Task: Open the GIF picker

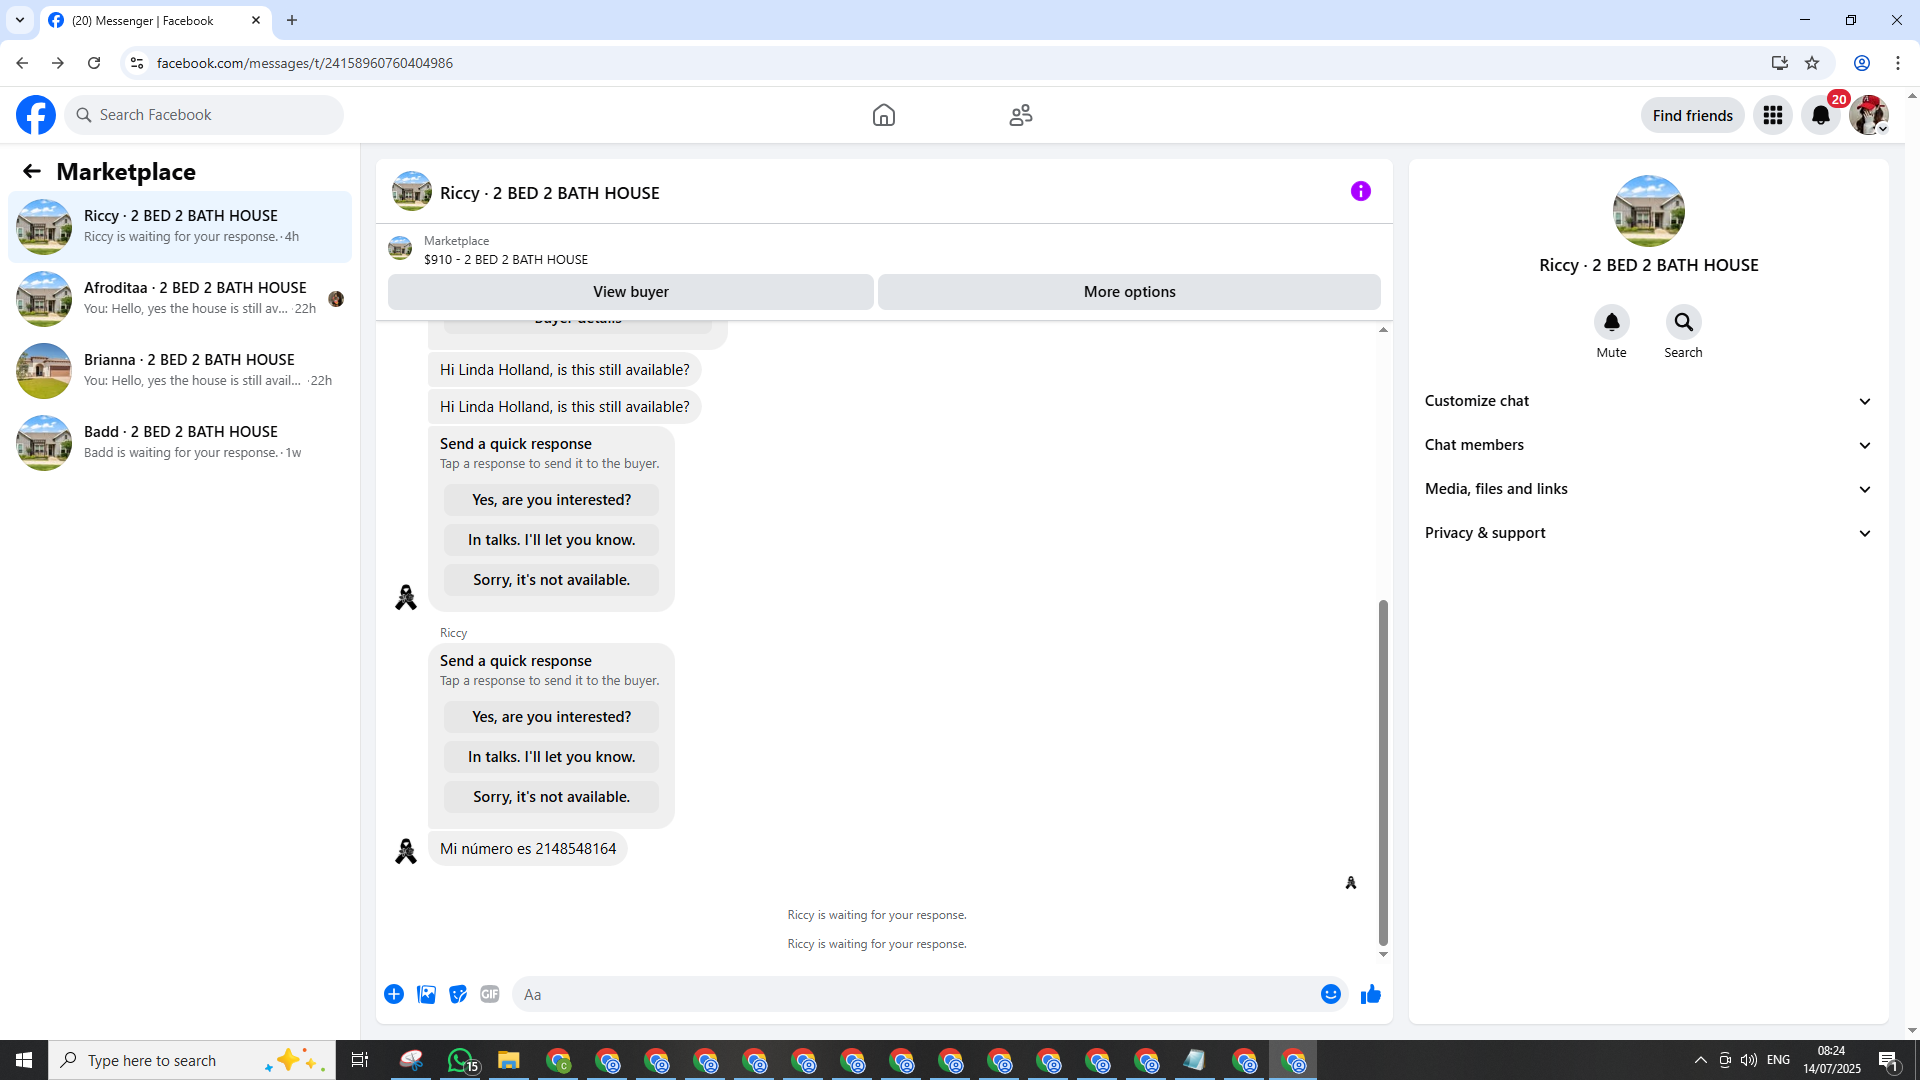Action: (x=489, y=994)
